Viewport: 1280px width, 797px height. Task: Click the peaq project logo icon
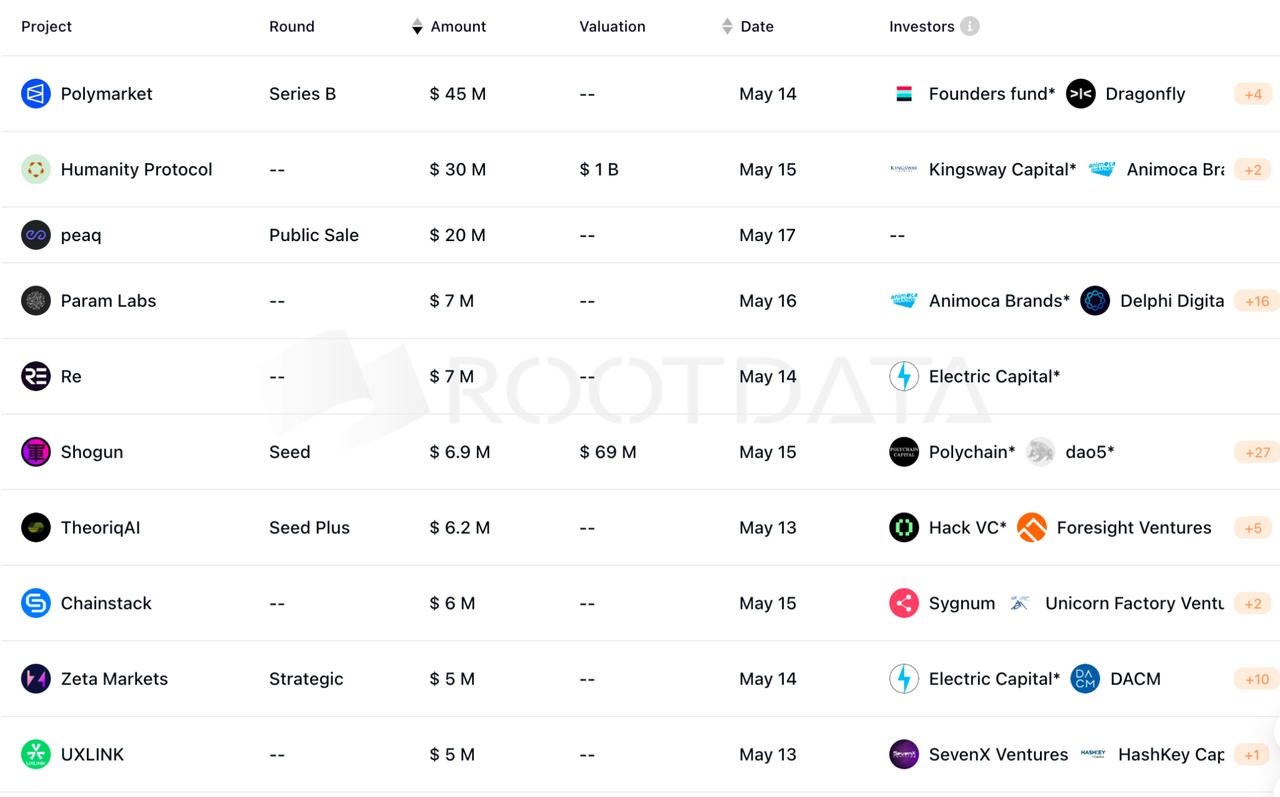point(36,235)
